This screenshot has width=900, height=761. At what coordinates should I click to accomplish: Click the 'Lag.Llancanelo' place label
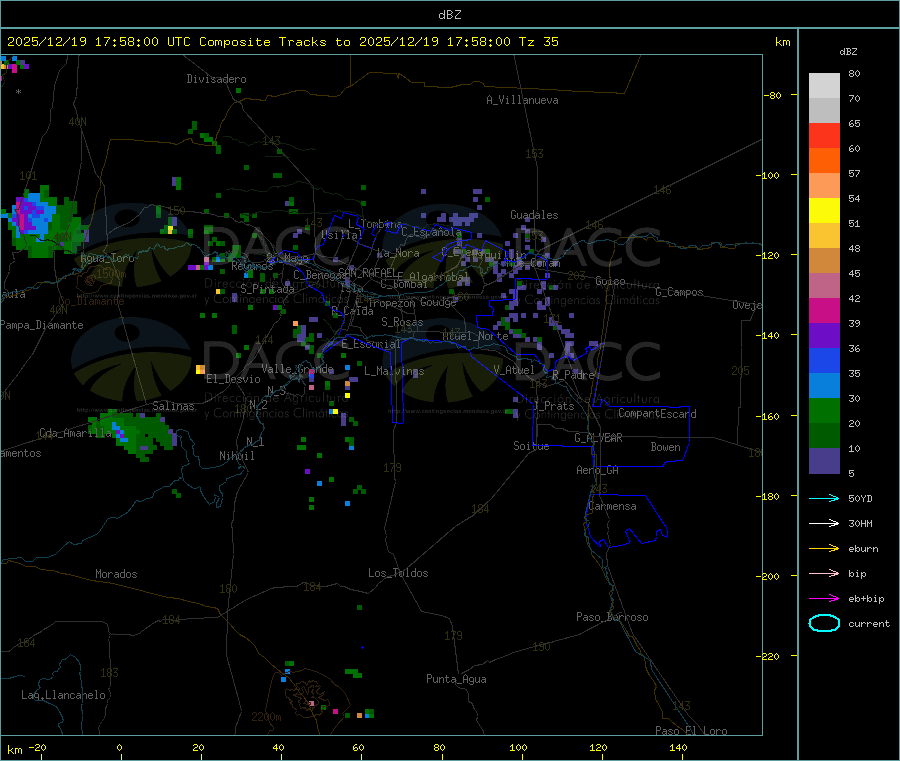point(64,695)
